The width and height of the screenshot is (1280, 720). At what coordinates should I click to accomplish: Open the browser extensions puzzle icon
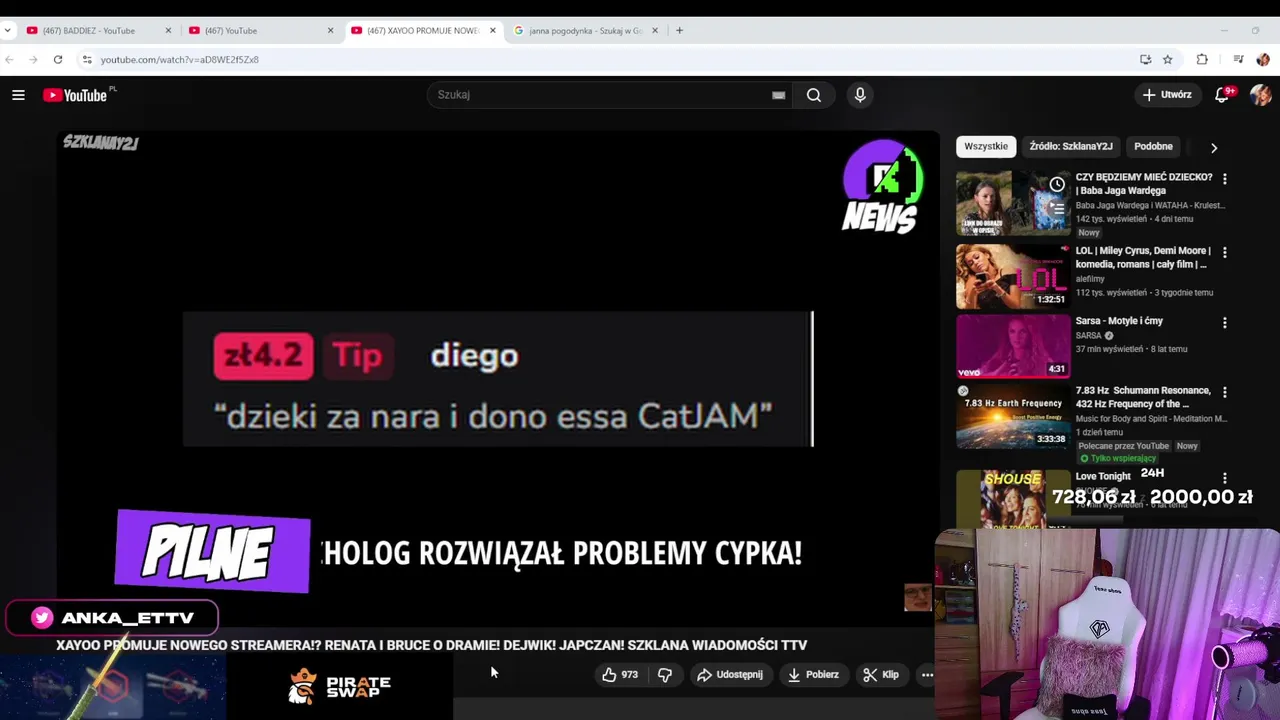pyautogui.click(x=1202, y=60)
